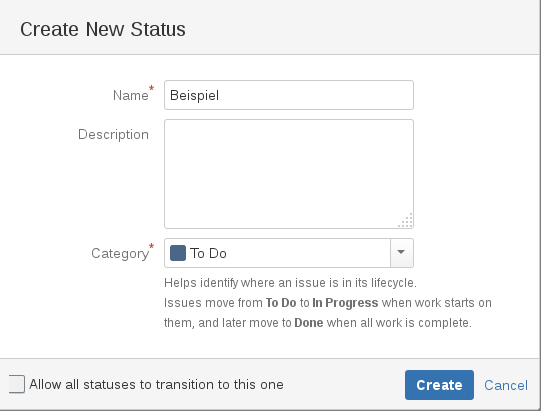Click the bold In Progress text in help
The height and width of the screenshot is (411, 541).
coord(345,303)
